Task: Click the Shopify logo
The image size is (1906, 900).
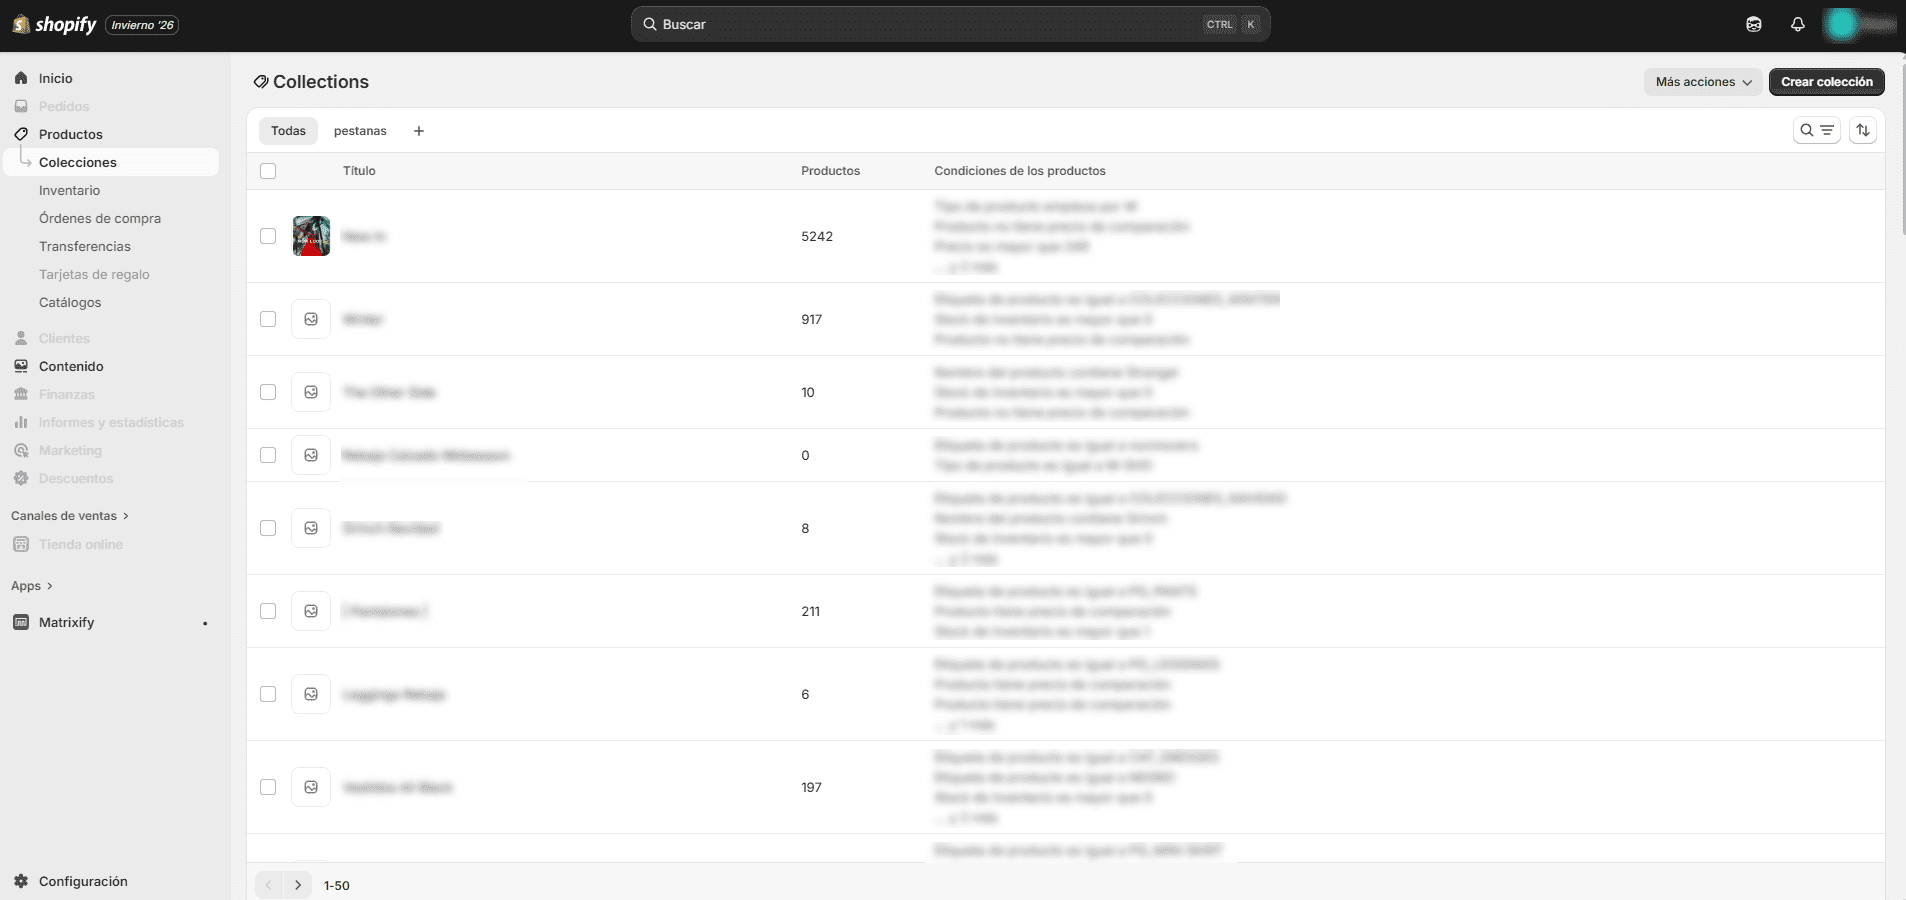Action: 55,25
